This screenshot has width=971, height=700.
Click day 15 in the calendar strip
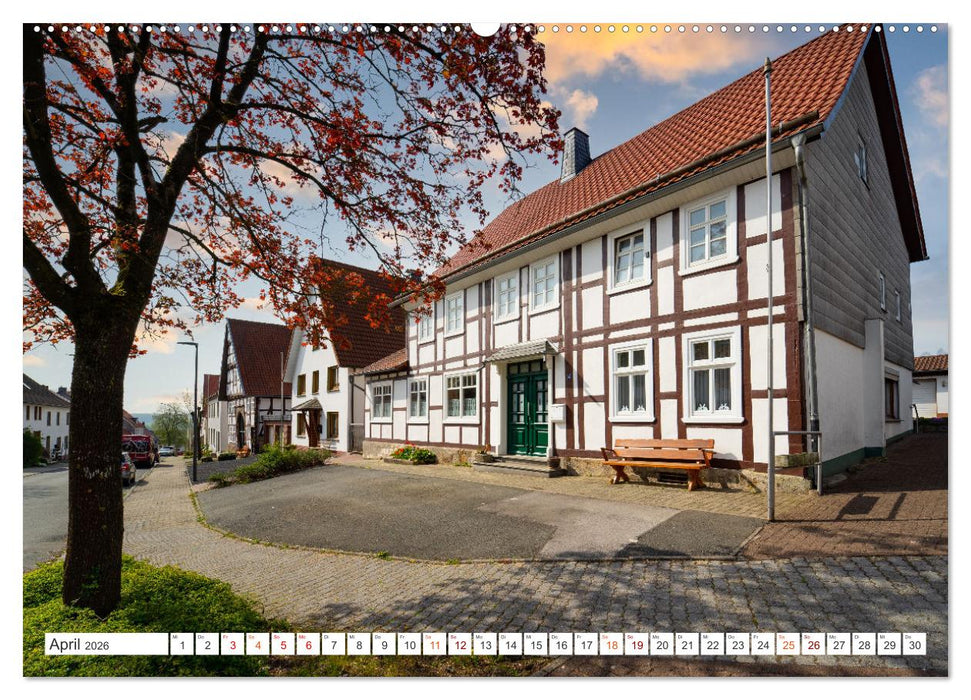click(x=535, y=644)
